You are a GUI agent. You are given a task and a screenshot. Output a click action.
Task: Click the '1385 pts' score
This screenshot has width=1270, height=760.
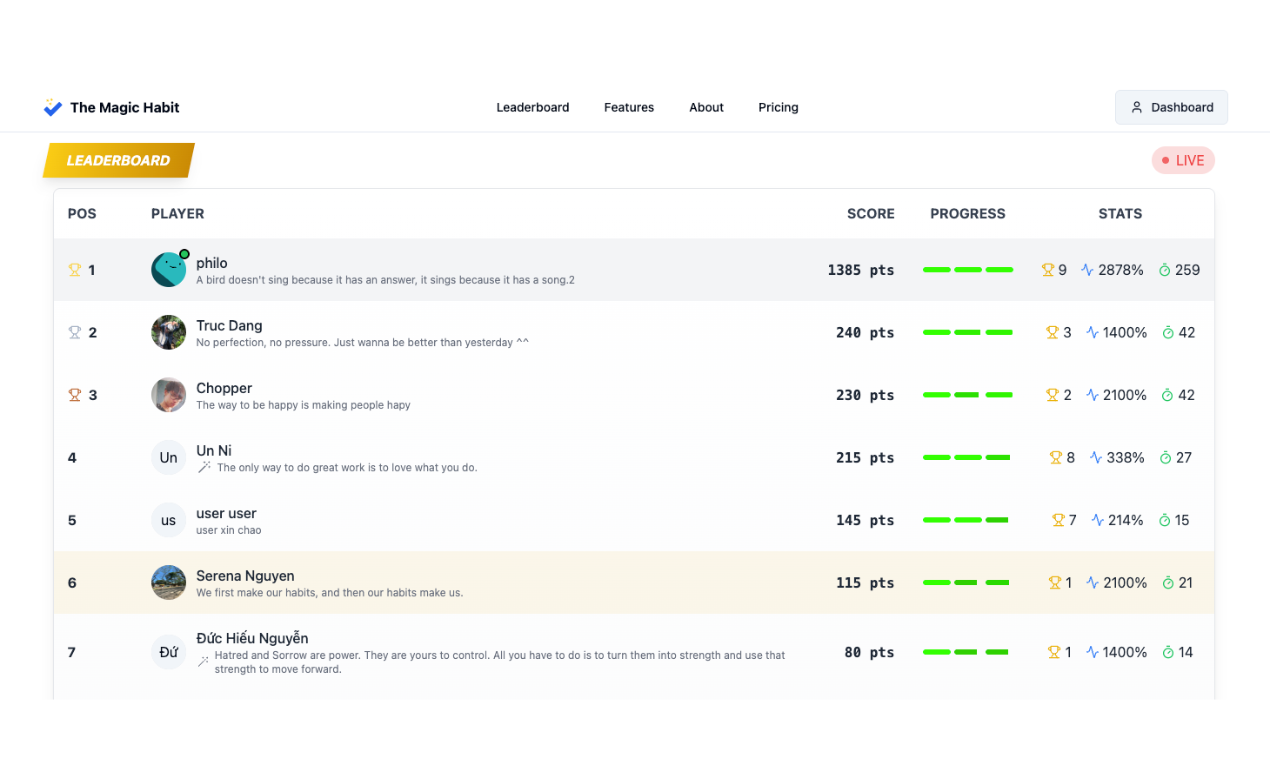coord(861,270)
